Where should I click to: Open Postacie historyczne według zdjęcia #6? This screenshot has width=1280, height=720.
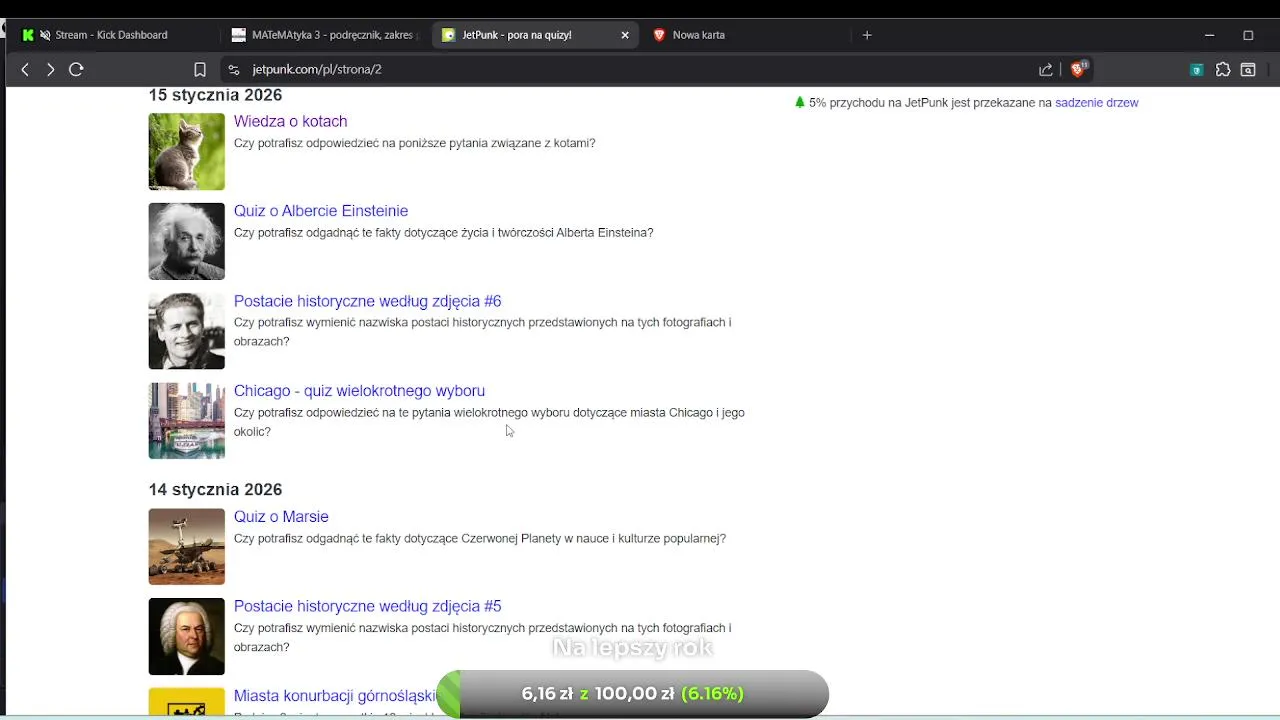click(367, 301)
